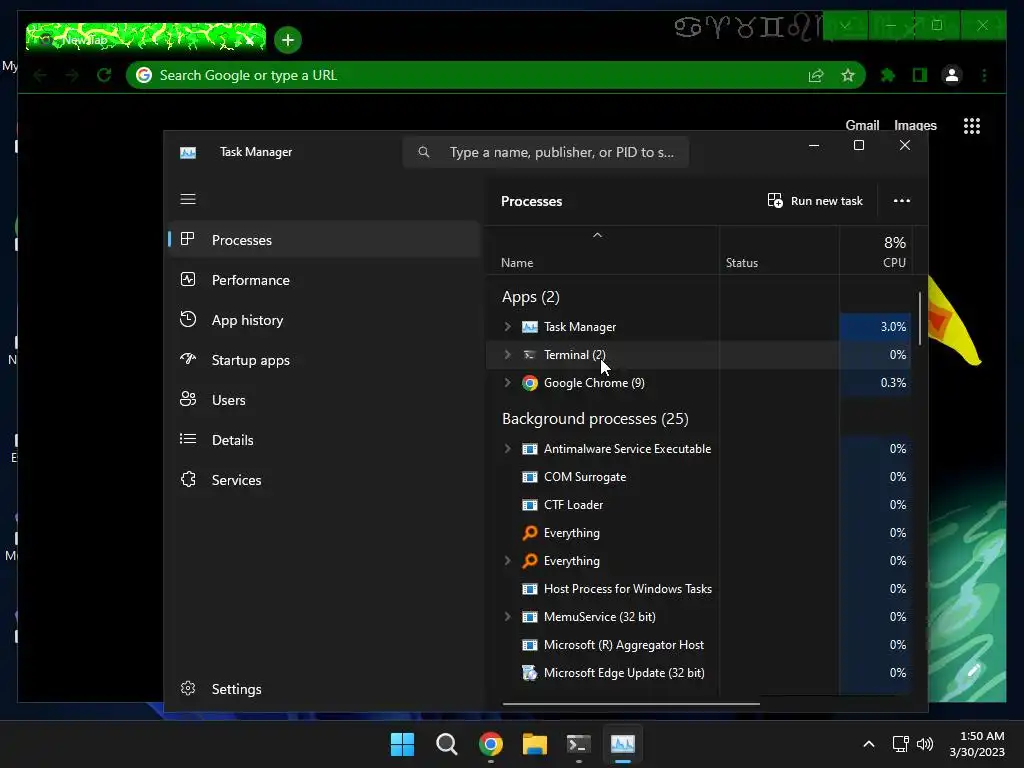
Task: Select the first Everything process icon
Action: click(x=530, y=533)
